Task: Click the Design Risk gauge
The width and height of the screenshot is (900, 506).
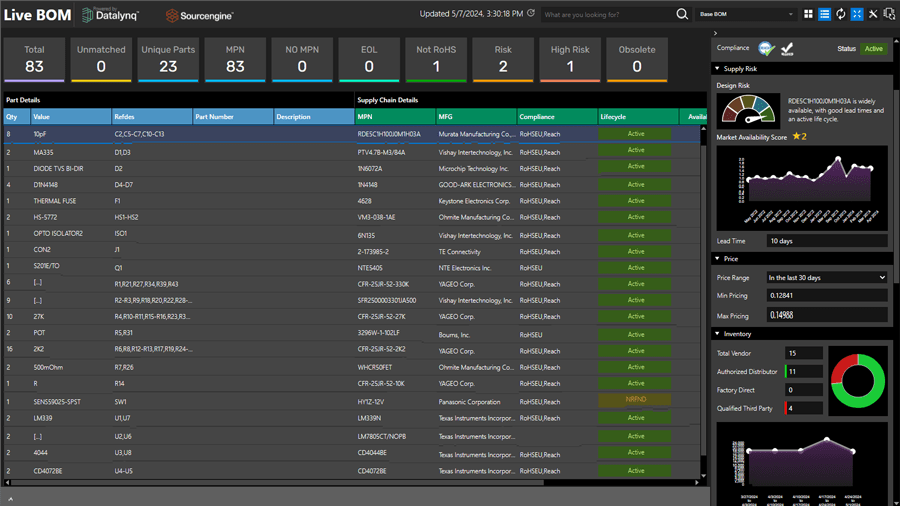Action: pos(748,110)
